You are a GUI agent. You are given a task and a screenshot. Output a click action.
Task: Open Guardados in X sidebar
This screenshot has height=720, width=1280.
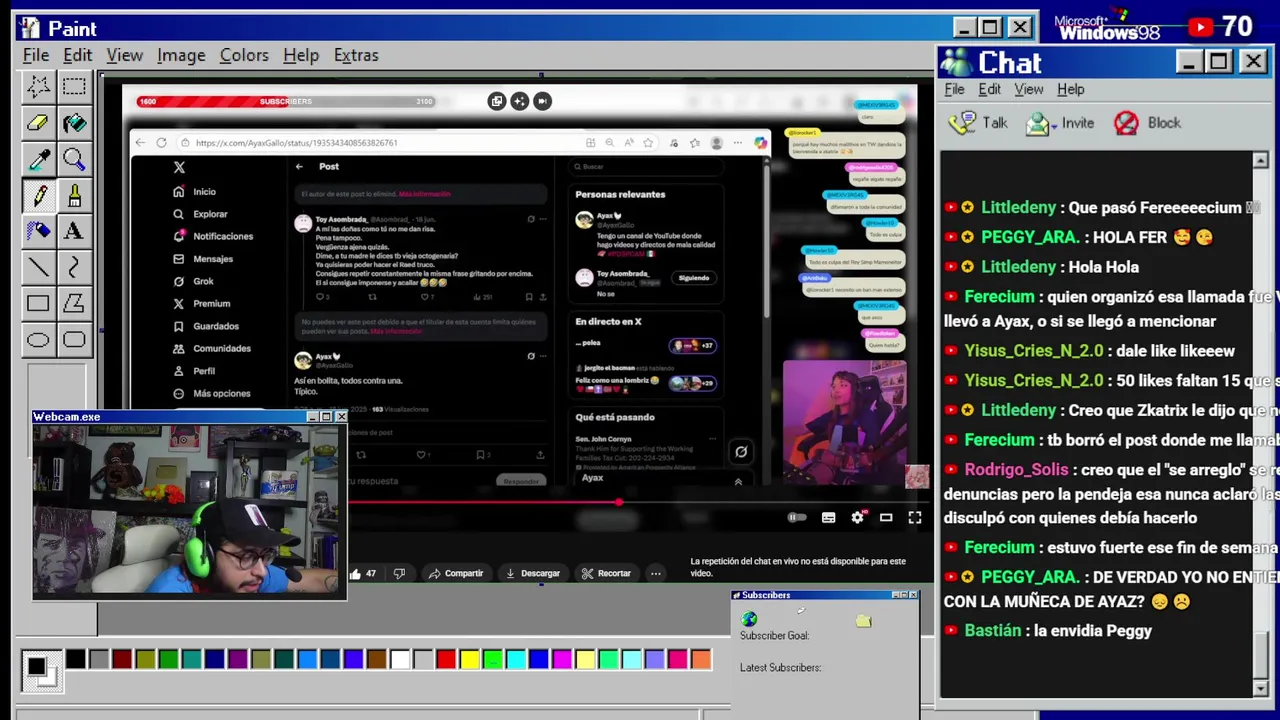point(206,326)
